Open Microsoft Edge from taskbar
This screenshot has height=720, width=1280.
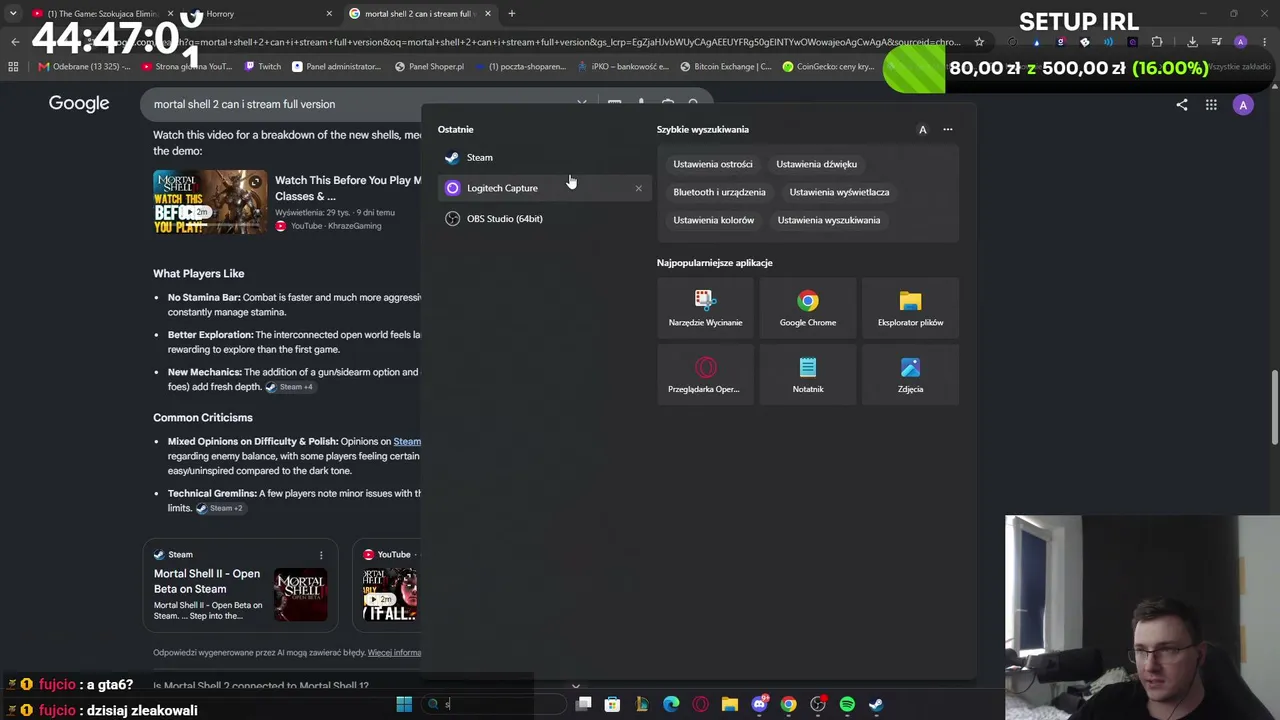click(671, 704)
